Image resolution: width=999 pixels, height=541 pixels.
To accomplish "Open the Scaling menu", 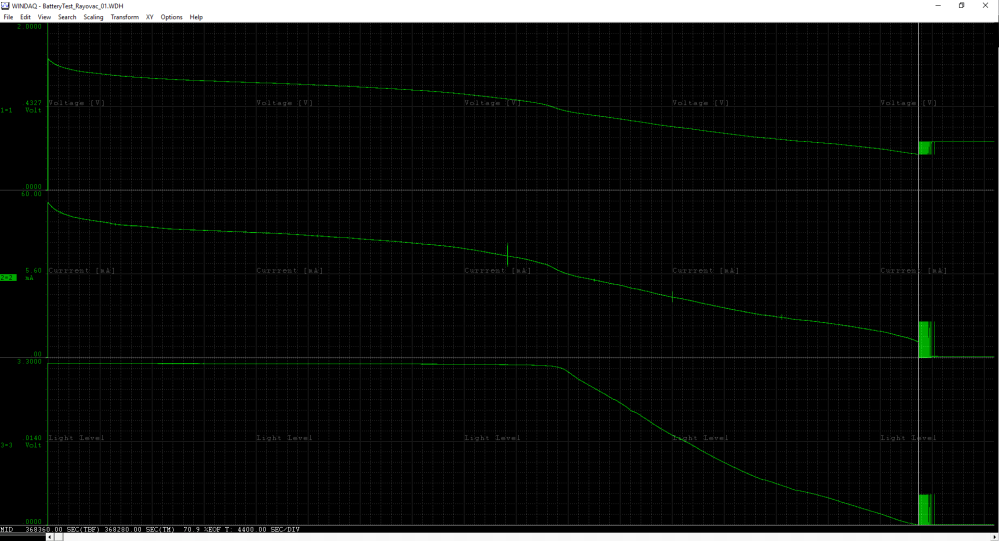I will [x=93, y=17].
